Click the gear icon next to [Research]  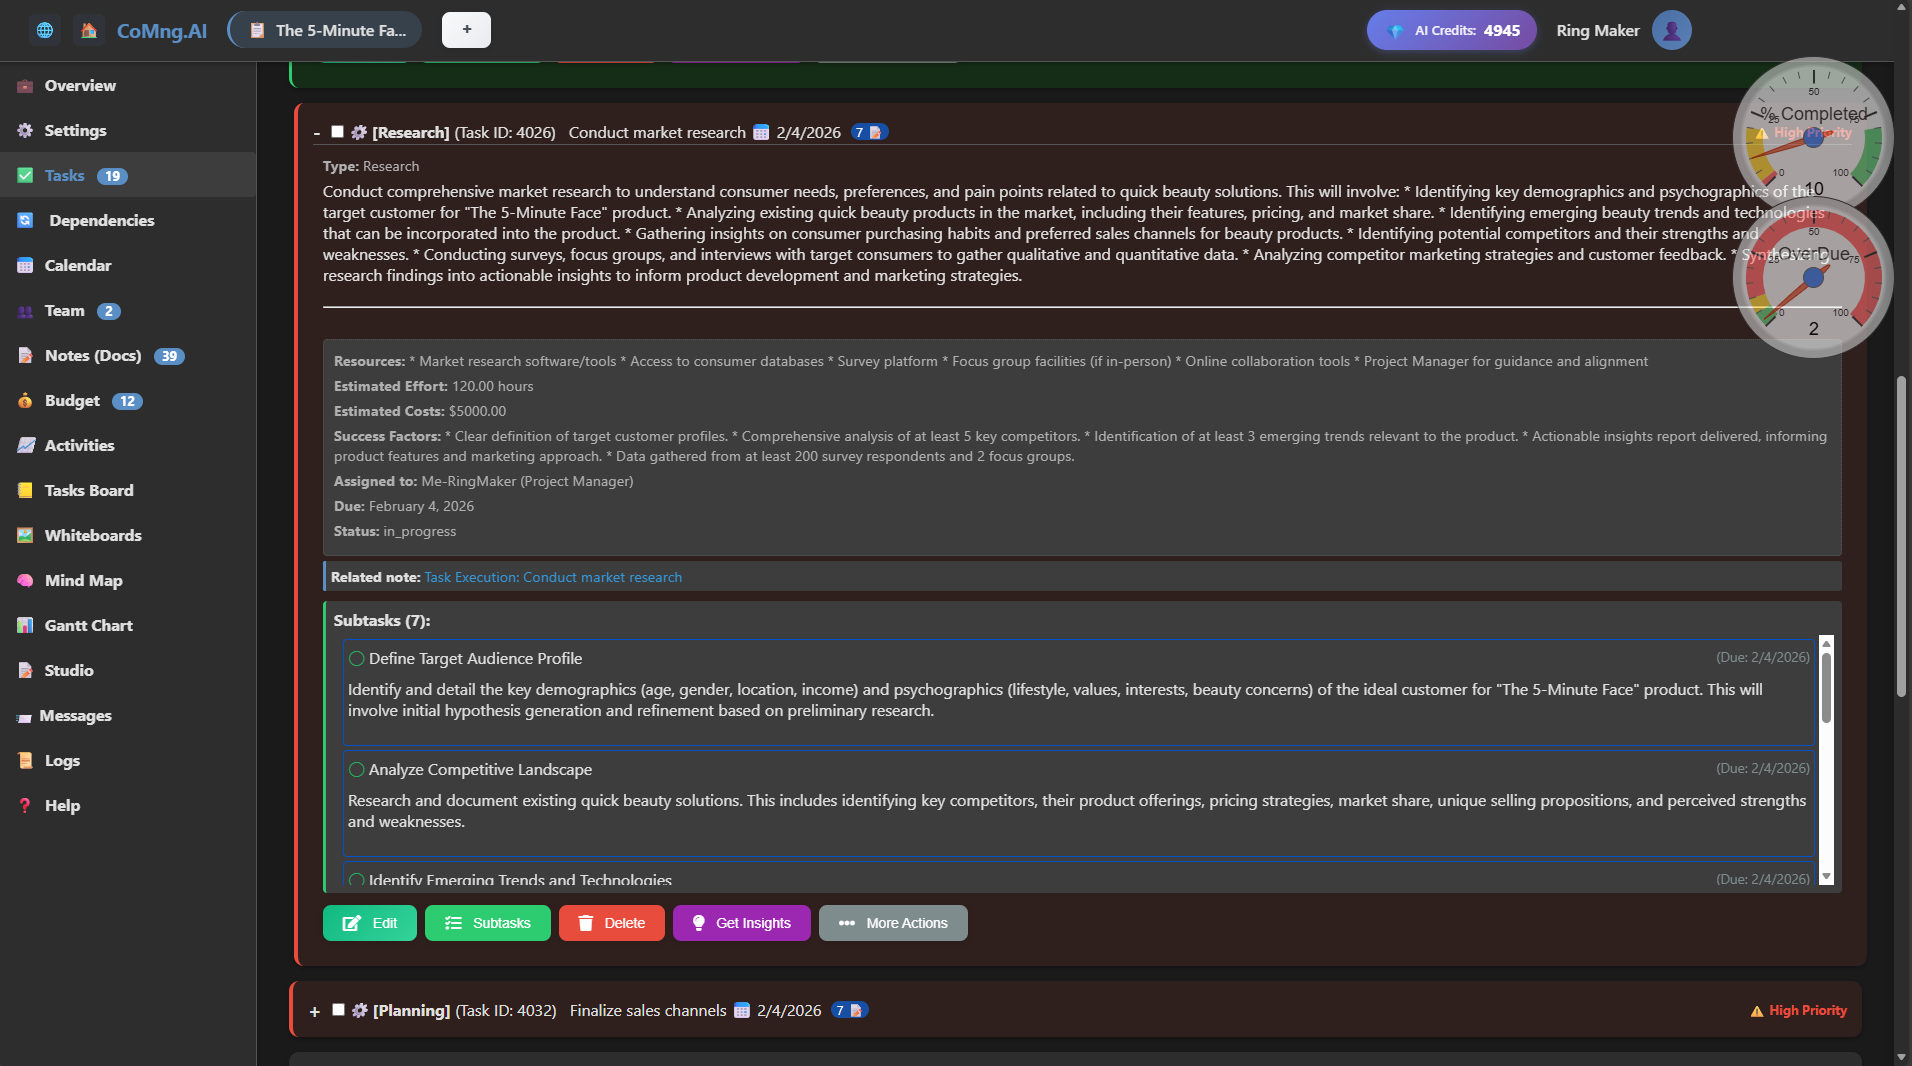[359, 132]
